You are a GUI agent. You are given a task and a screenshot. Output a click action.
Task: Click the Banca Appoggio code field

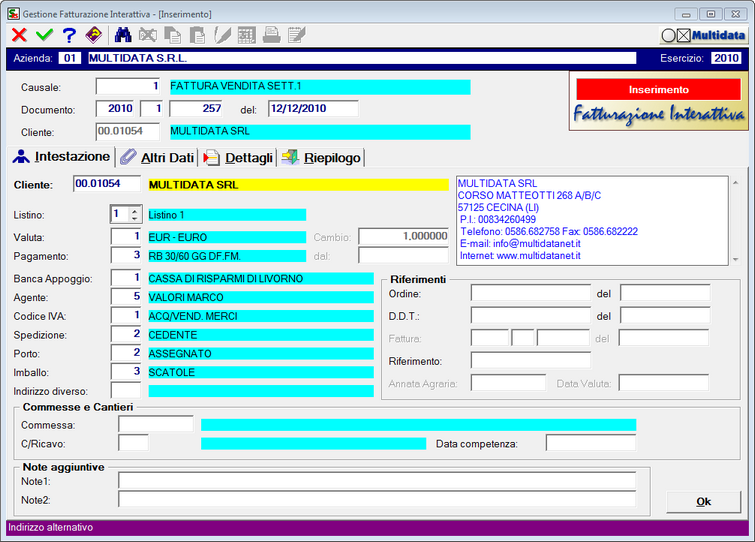(126, 278)
